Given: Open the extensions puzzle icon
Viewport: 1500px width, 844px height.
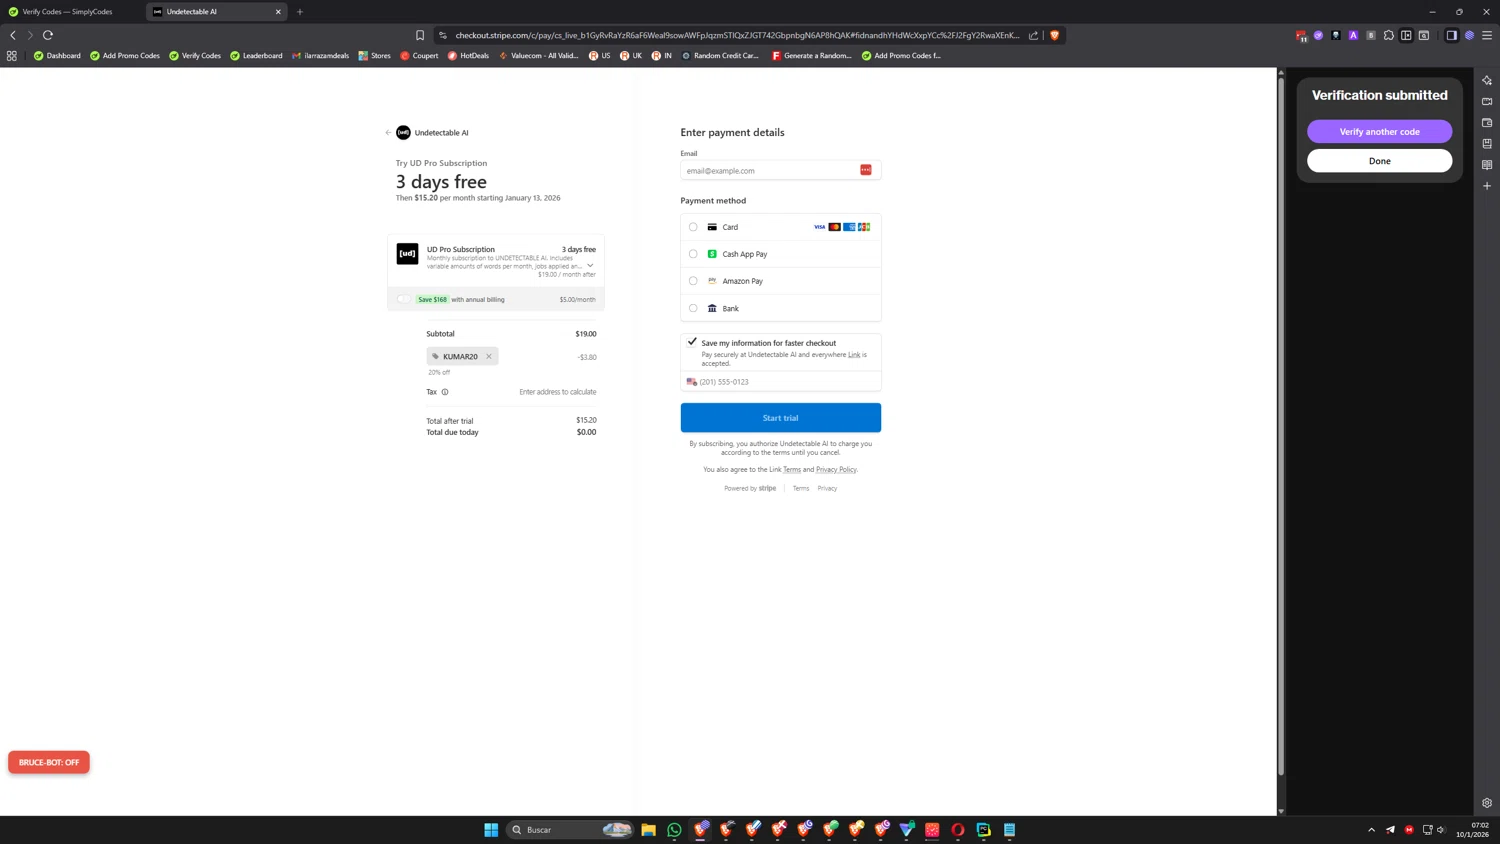Looking at the screenshot, I should tap(1389, 35).
